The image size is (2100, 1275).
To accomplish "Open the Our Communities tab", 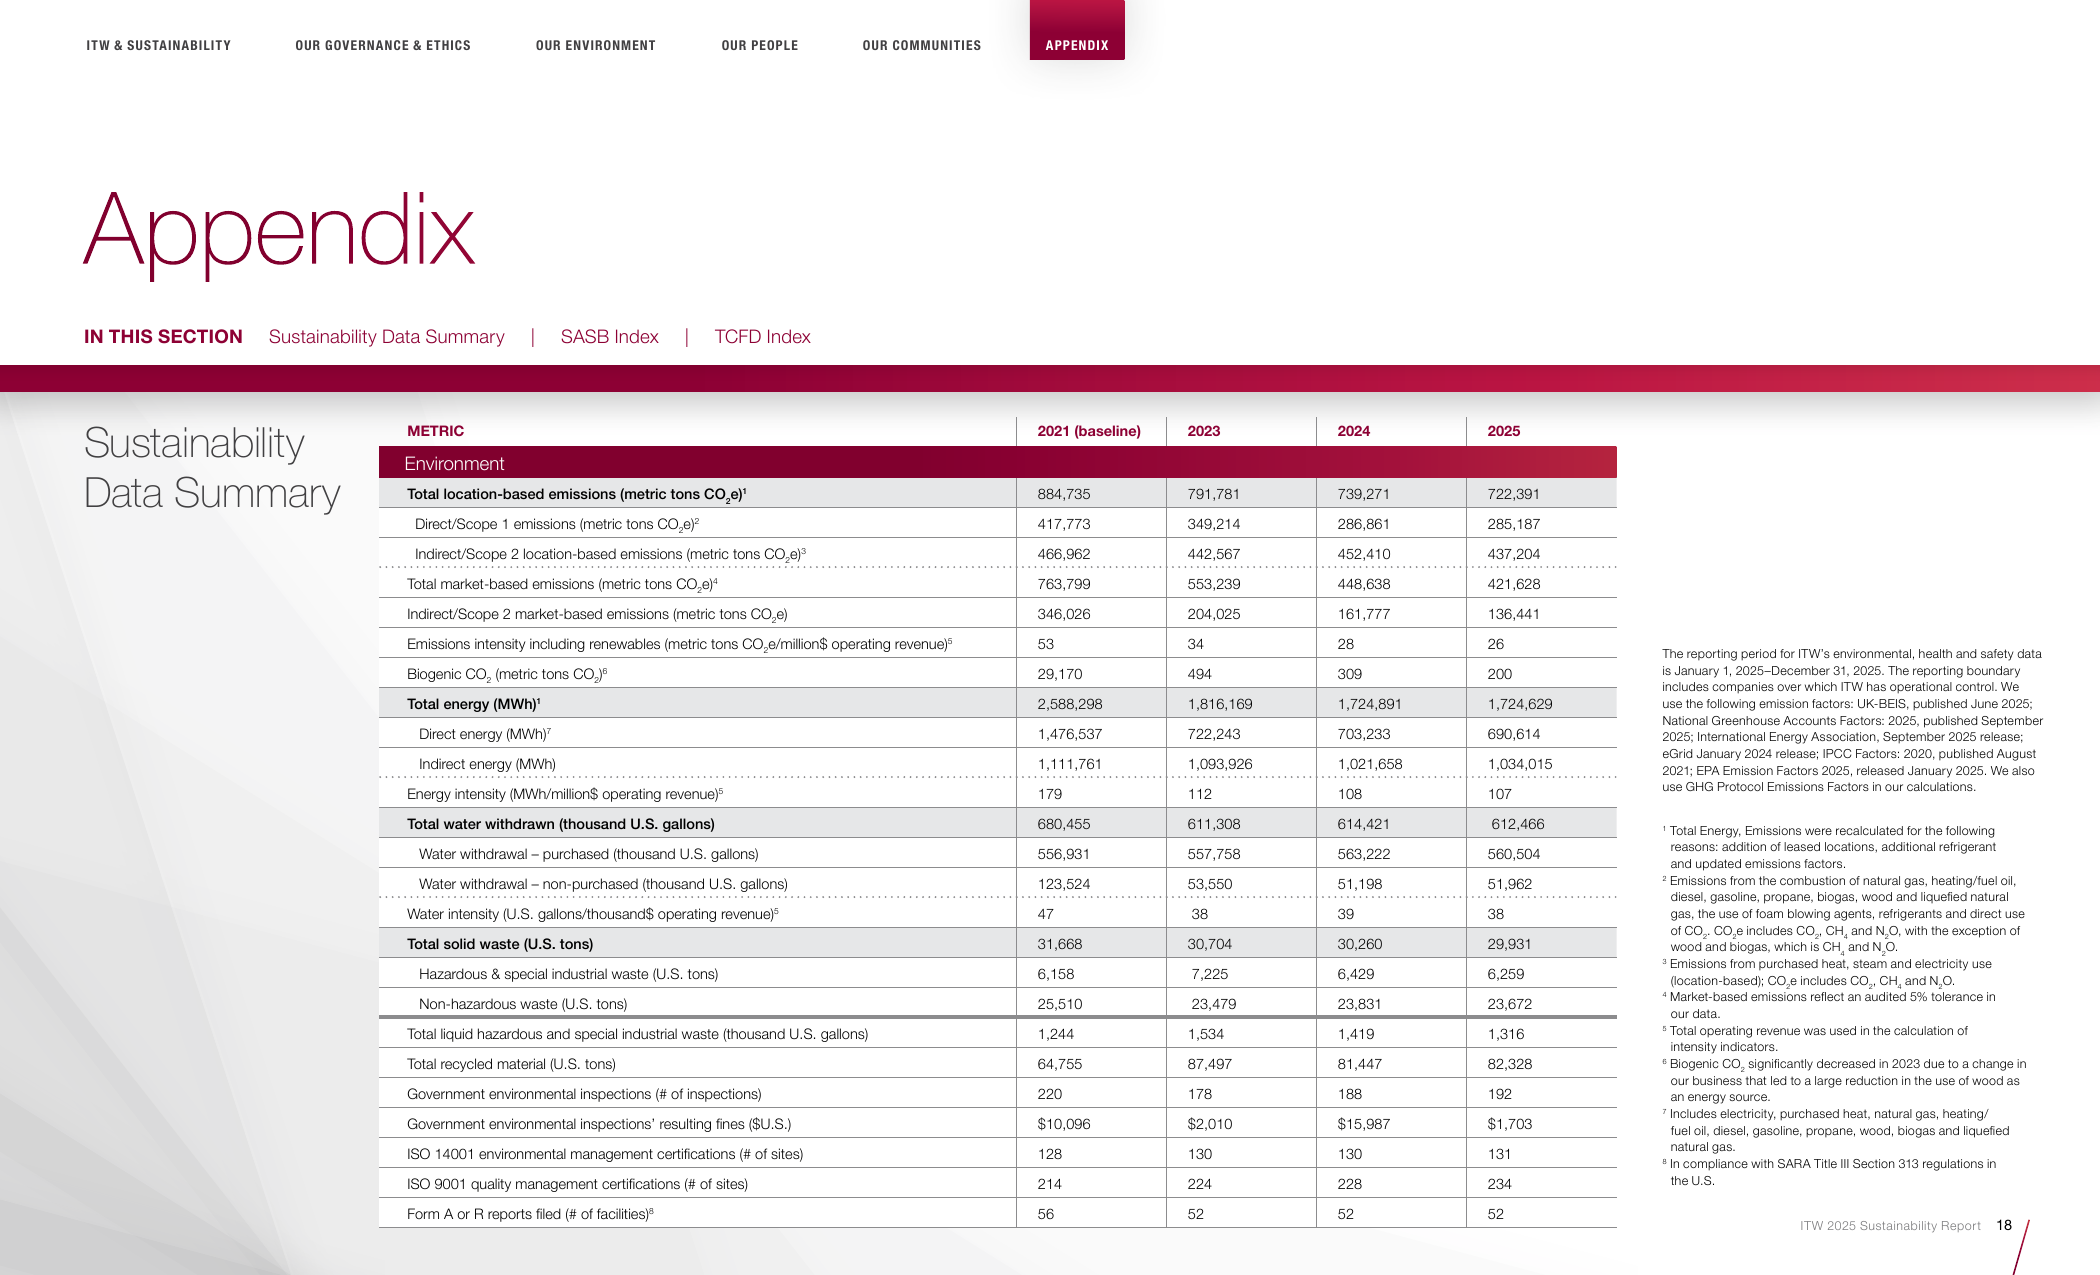I will pos(922,46).
